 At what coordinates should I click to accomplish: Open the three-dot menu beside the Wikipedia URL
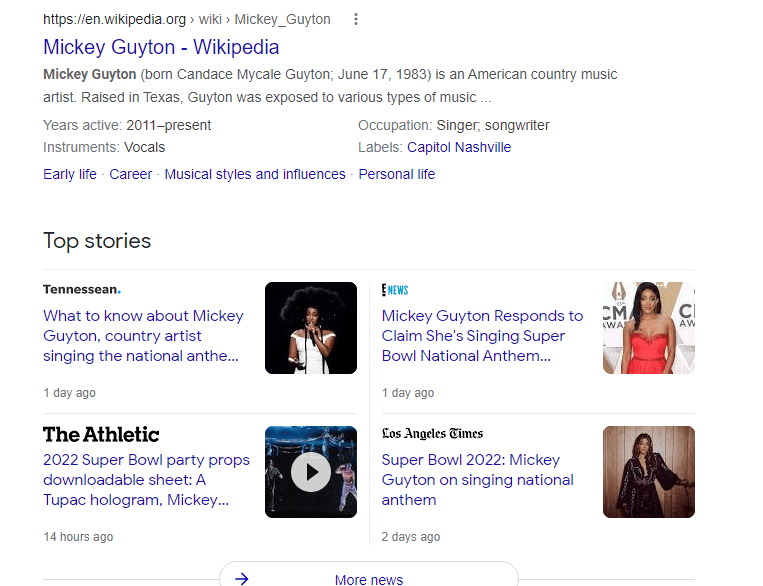click(x=356, y=20)
